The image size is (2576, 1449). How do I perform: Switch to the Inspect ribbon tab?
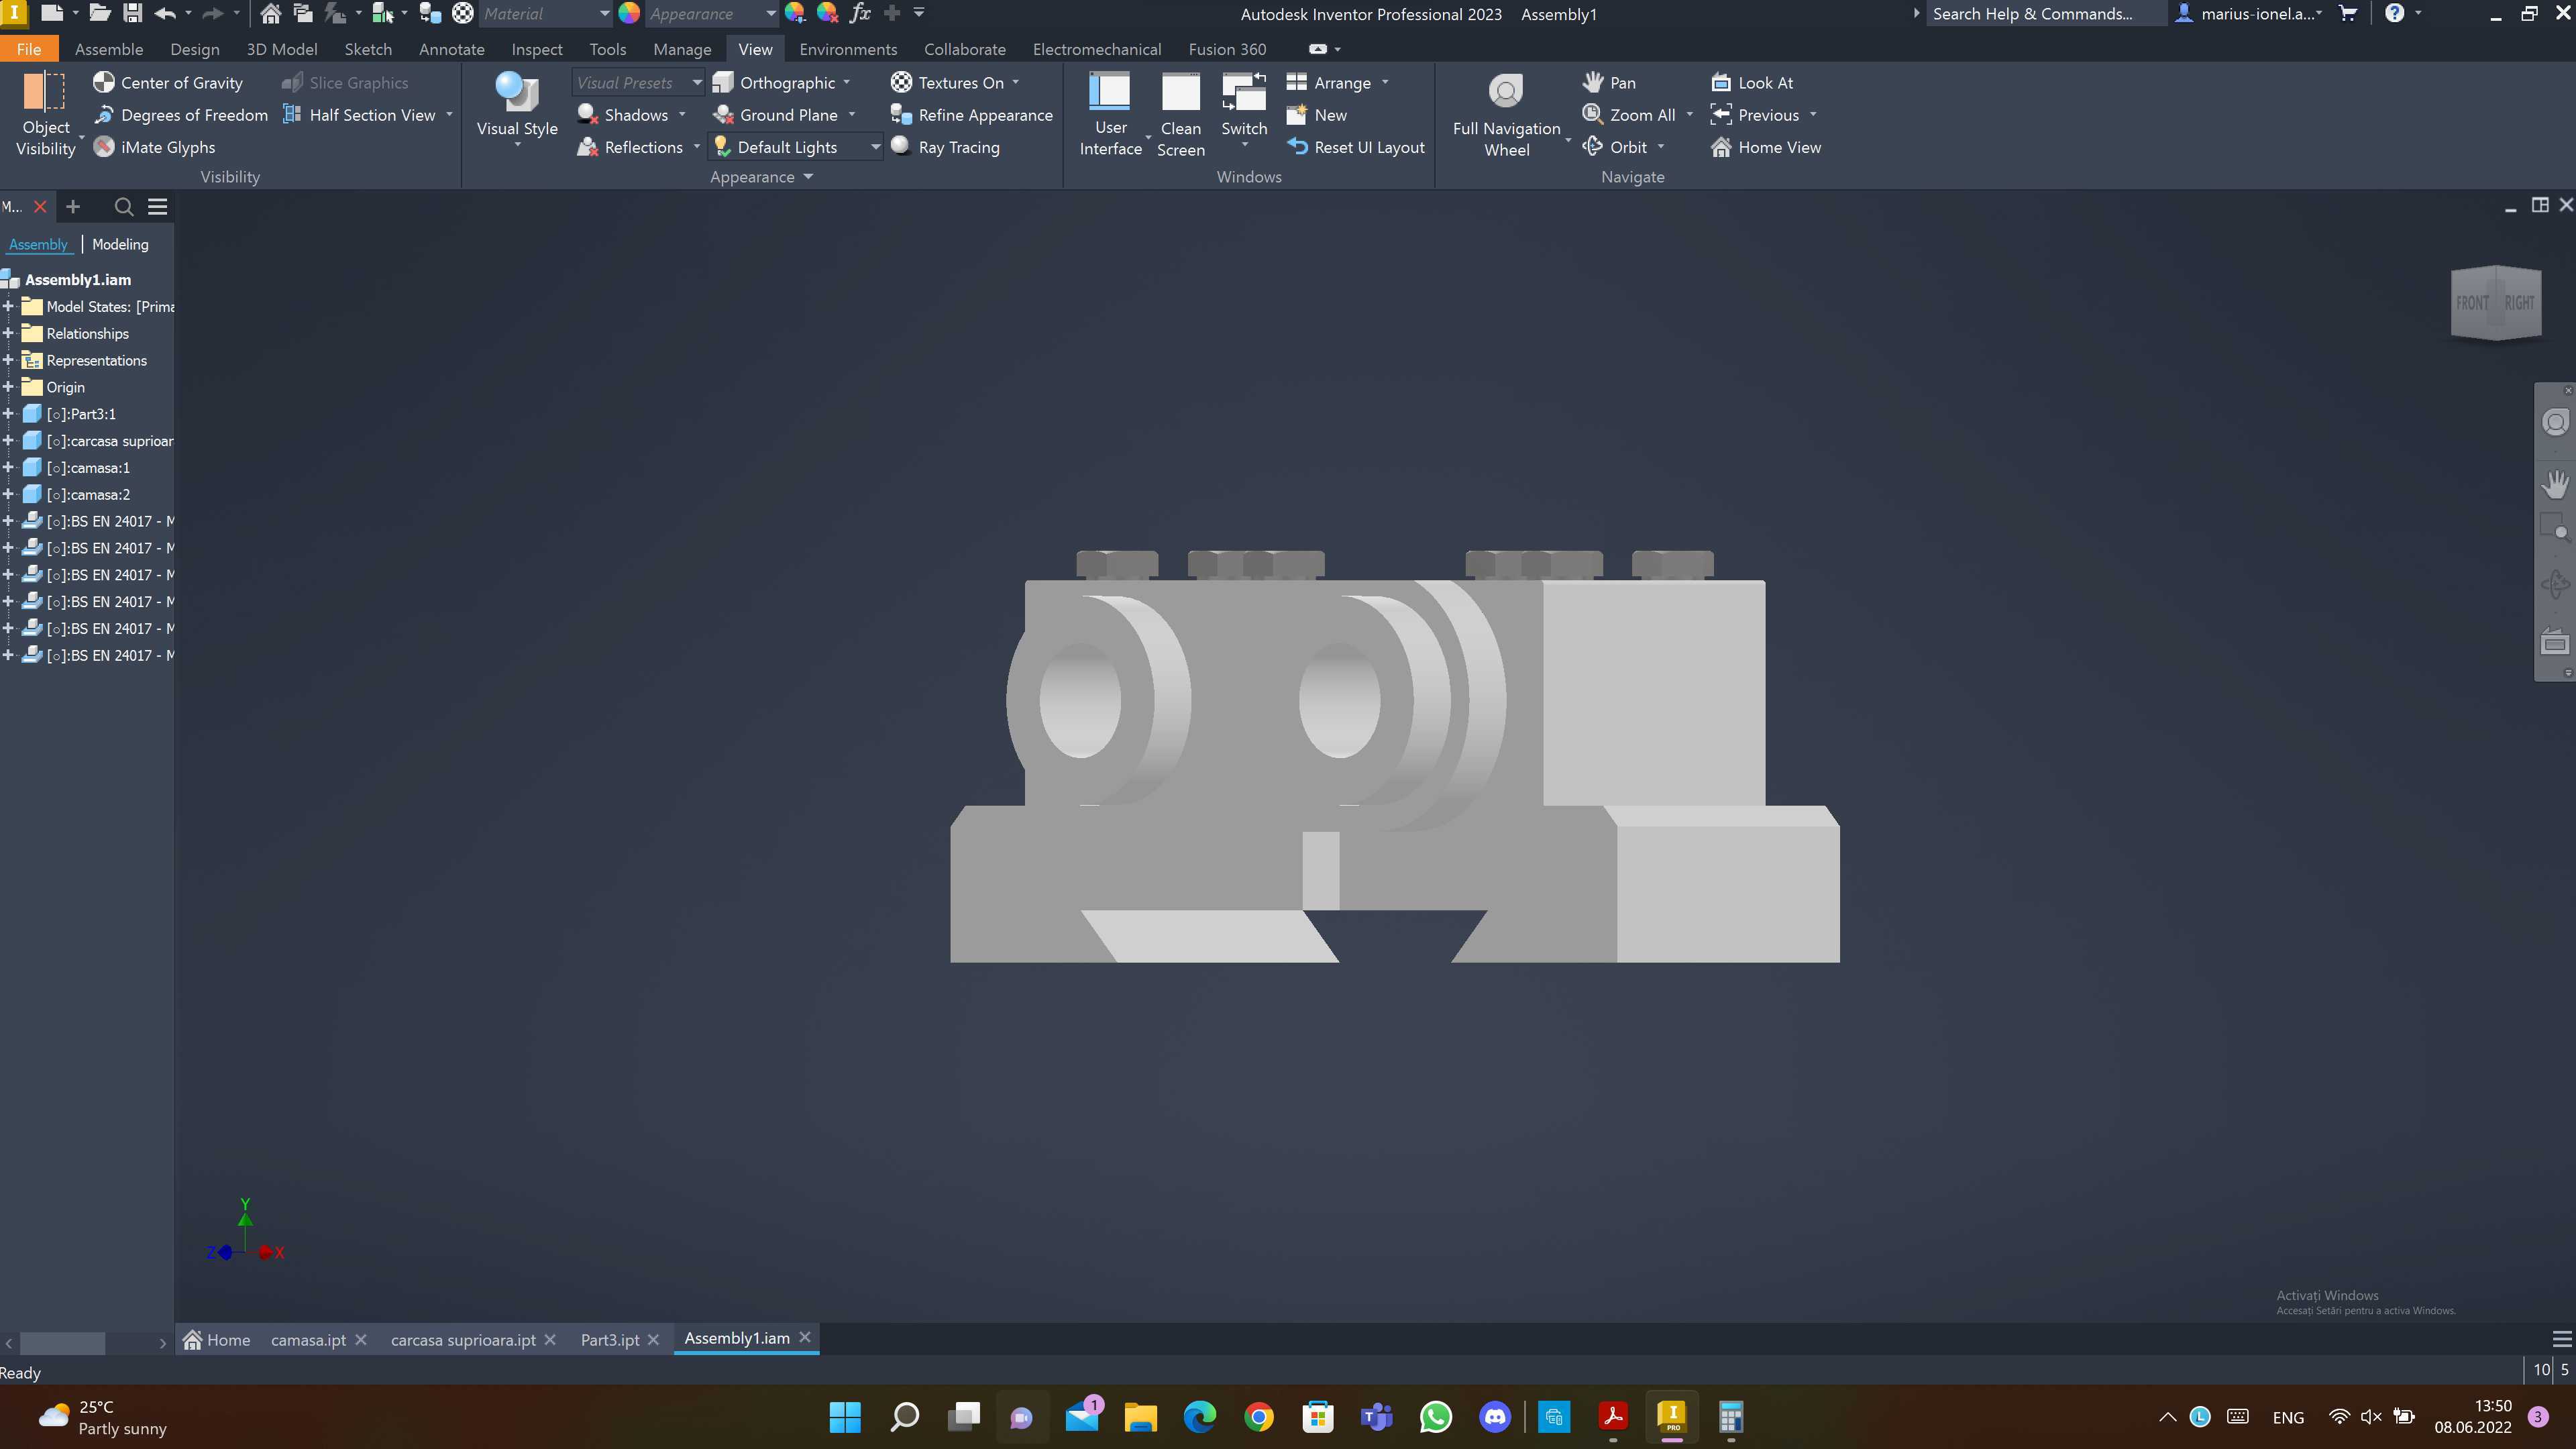point(537,49)
